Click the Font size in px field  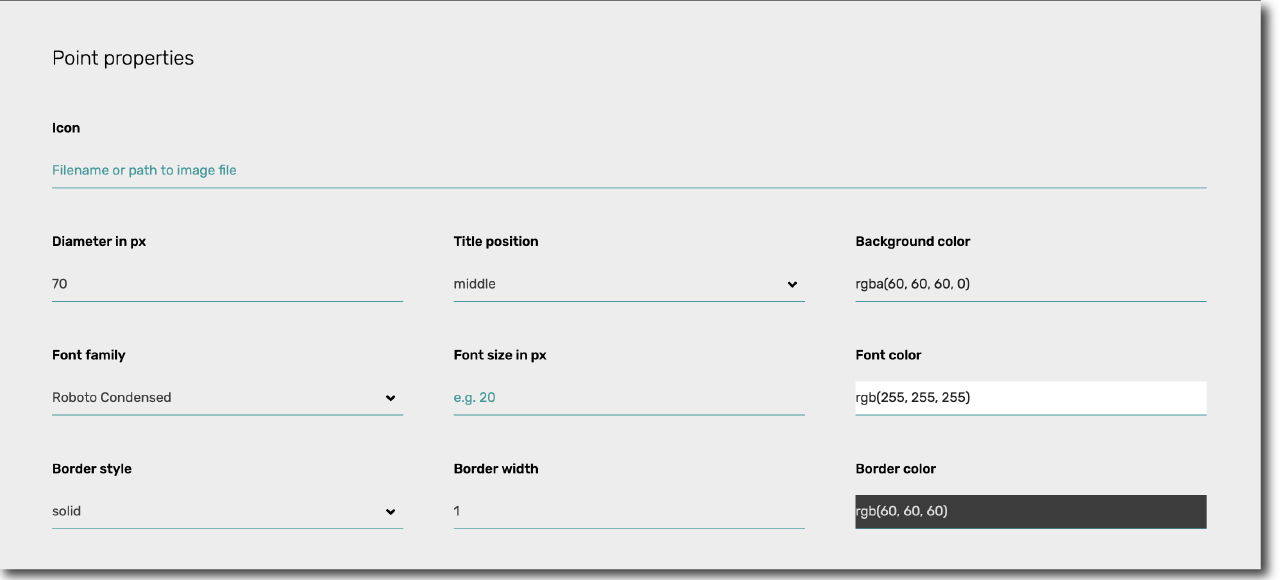coord(629,397)
